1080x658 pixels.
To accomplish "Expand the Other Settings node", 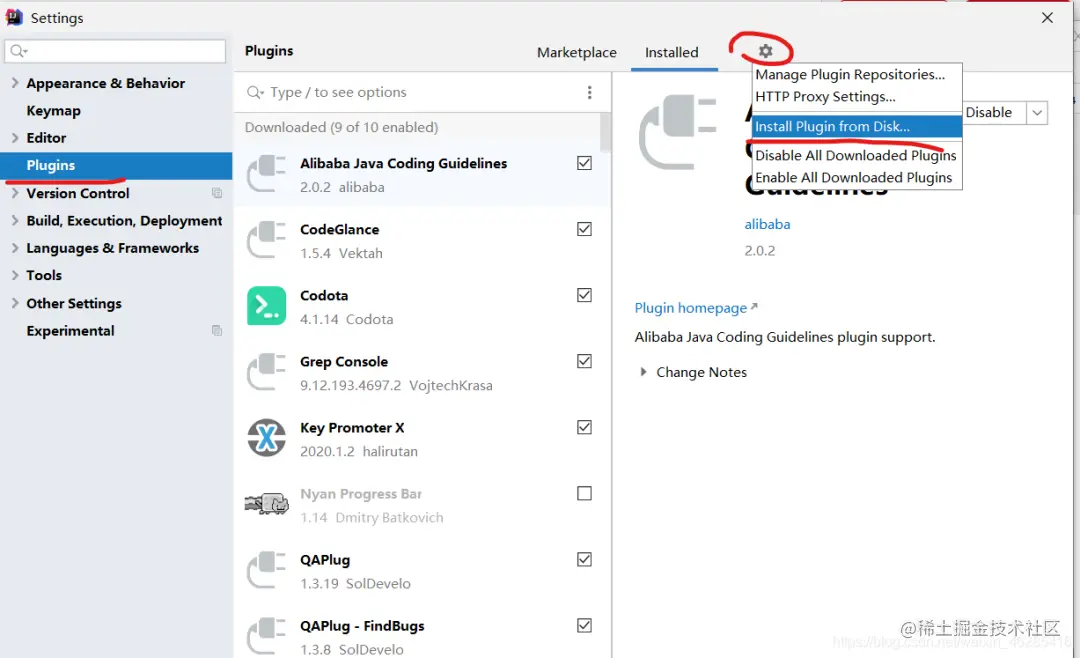I will 15,303.
